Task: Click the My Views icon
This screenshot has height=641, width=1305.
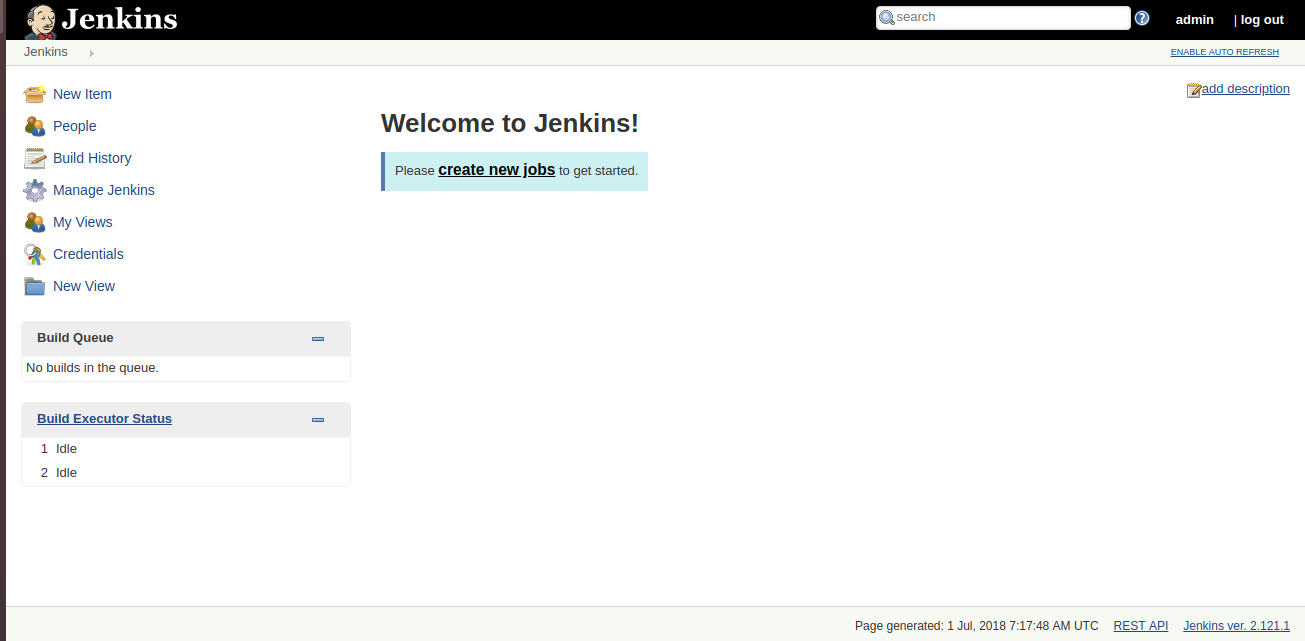Action: point(35,222)
